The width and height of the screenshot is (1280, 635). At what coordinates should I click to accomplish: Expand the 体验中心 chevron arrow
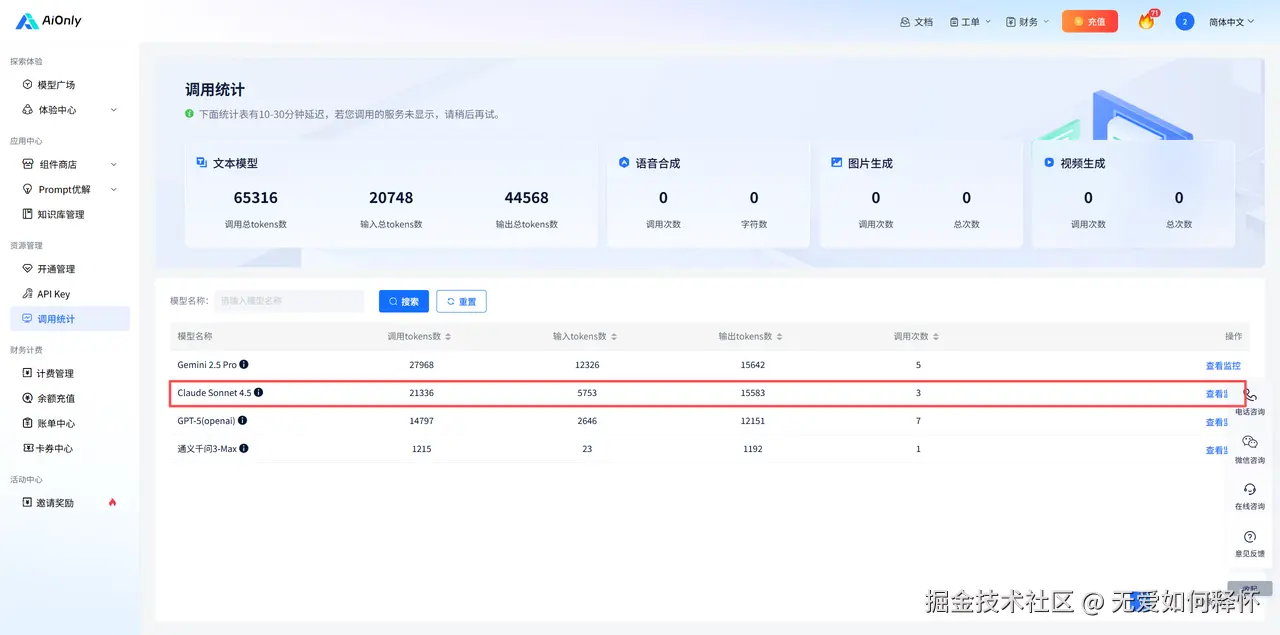[113, 110]
